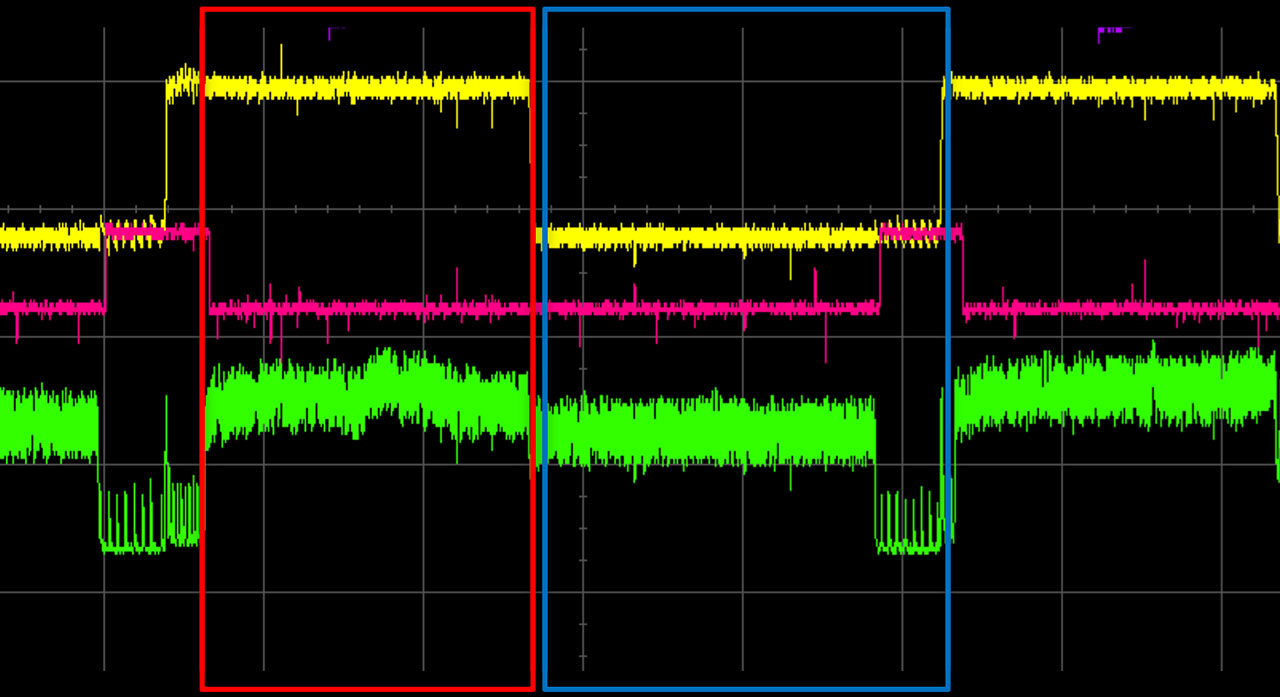Select the raised pink pulse at blue box's right edge
The image size is (1280, 697).
click(x=920, y=233)
